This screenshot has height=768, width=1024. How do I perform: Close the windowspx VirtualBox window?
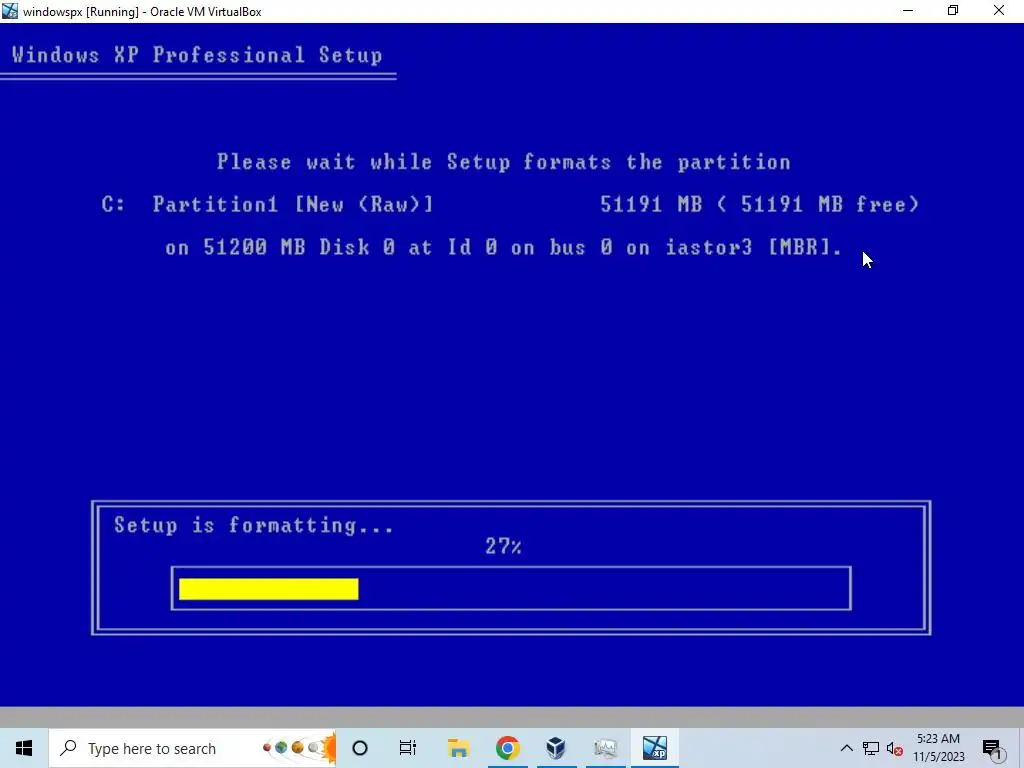pos(999,11)
